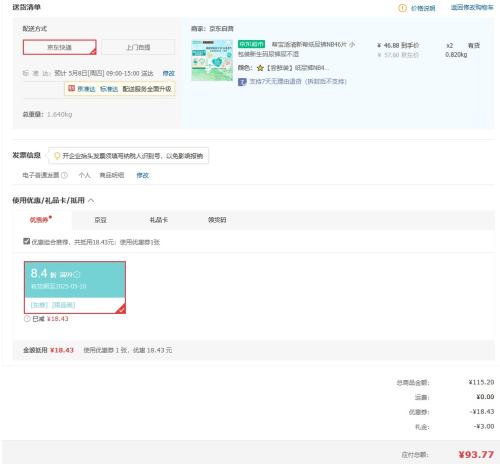Click the green 京东超市 tag
Screen dimensions: 500x464
pos(251,44)
